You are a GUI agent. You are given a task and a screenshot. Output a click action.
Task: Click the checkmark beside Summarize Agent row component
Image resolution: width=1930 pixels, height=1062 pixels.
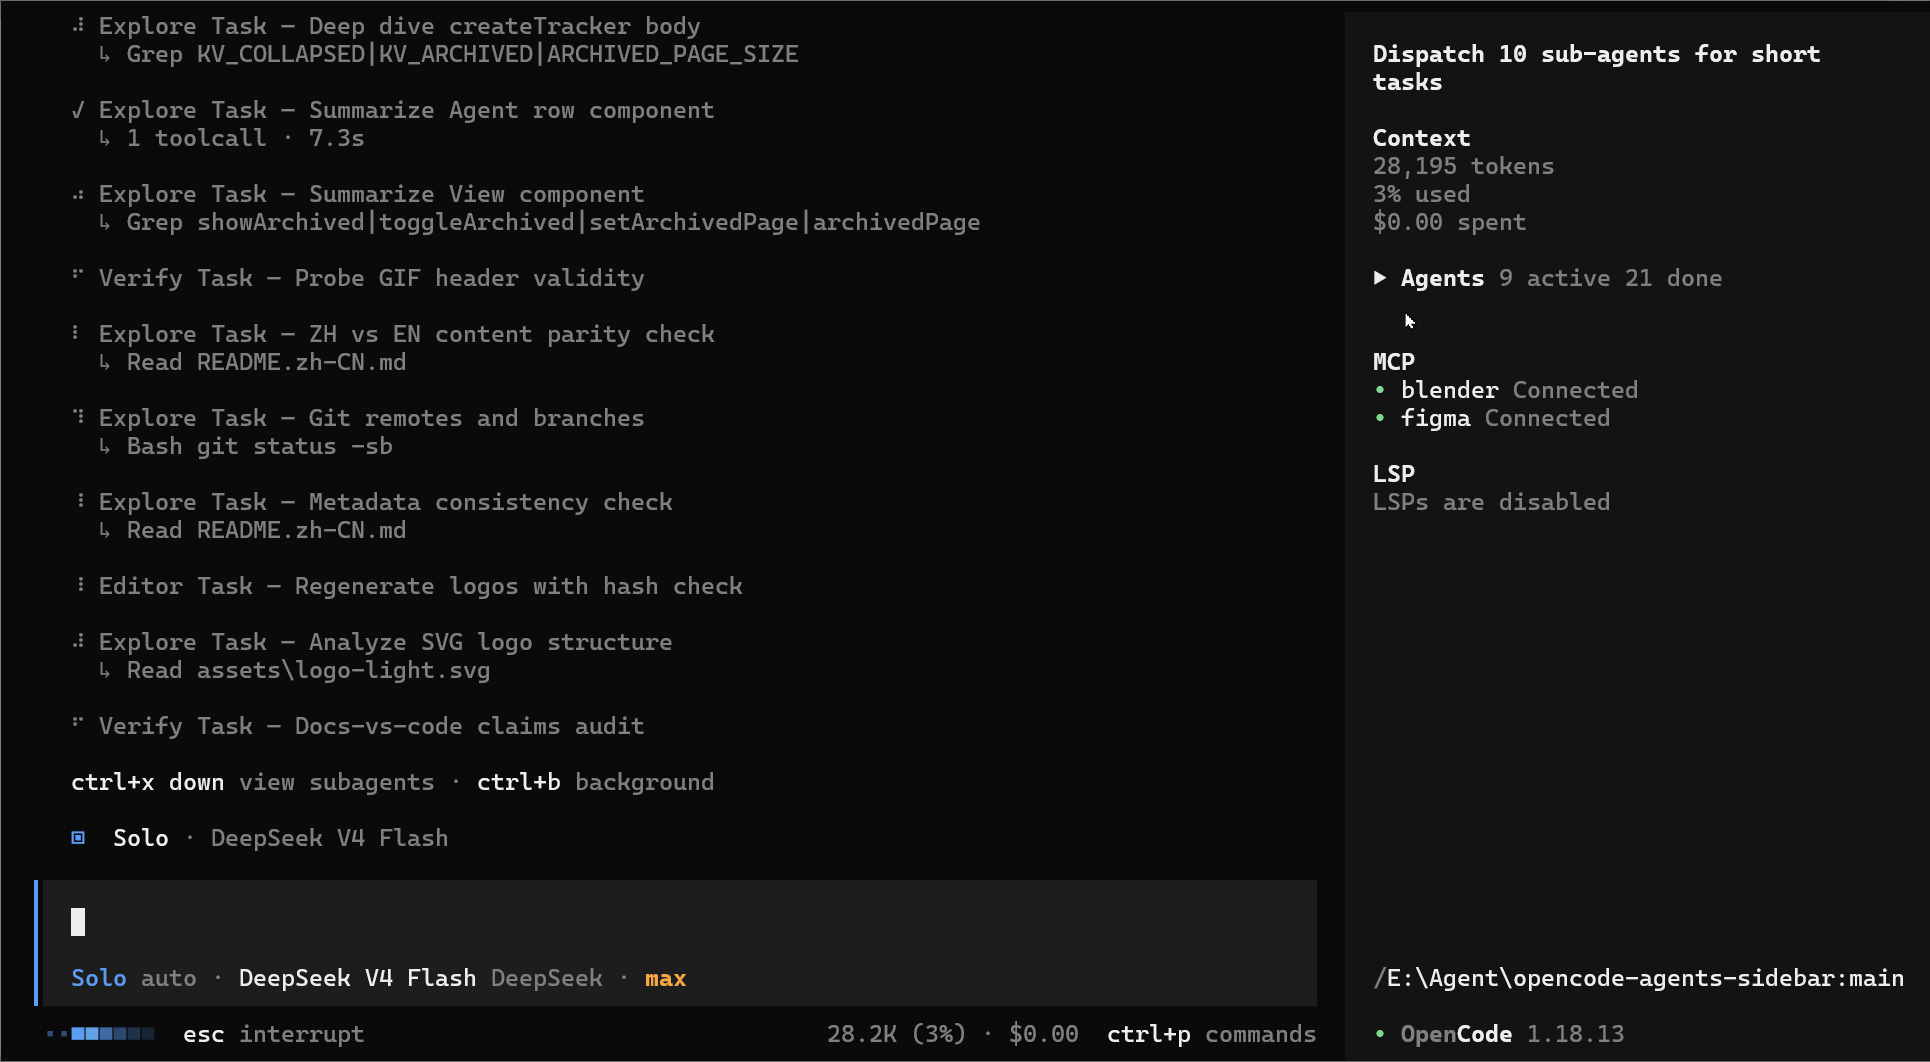[78, 110]
